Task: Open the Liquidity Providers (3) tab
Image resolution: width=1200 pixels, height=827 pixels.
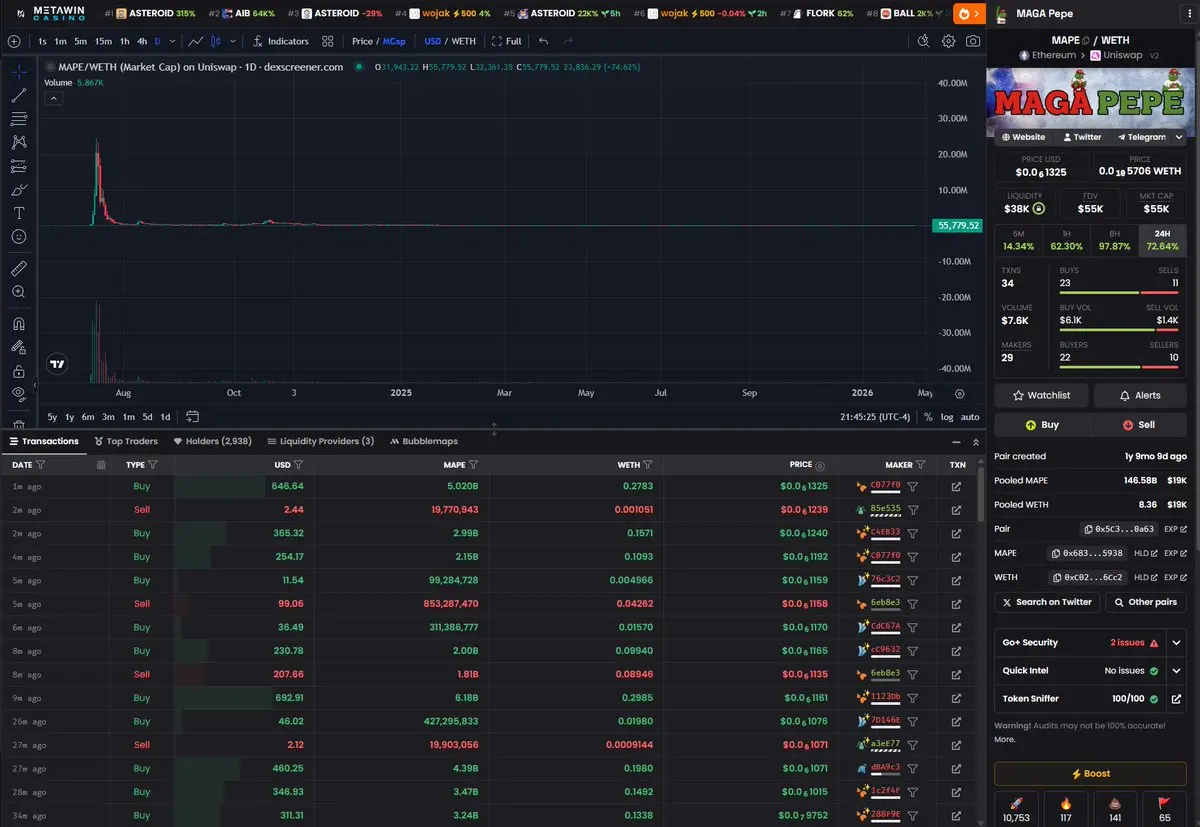Action: pyautogui.click(x=320, y=441)
